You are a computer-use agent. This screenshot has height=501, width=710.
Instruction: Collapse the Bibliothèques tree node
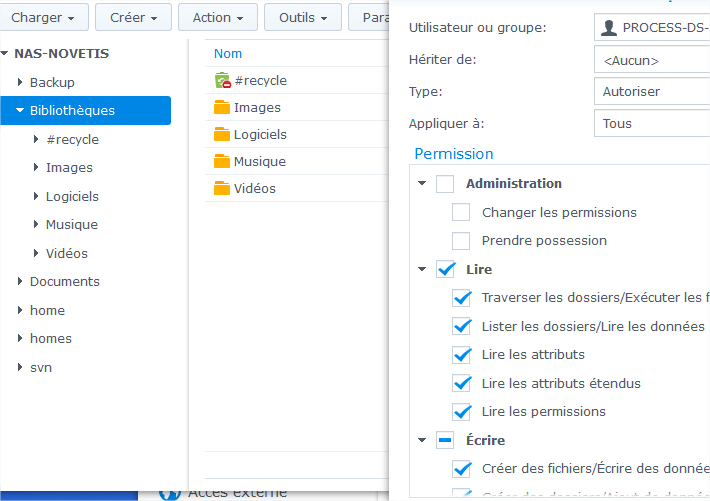click(20, 111)
